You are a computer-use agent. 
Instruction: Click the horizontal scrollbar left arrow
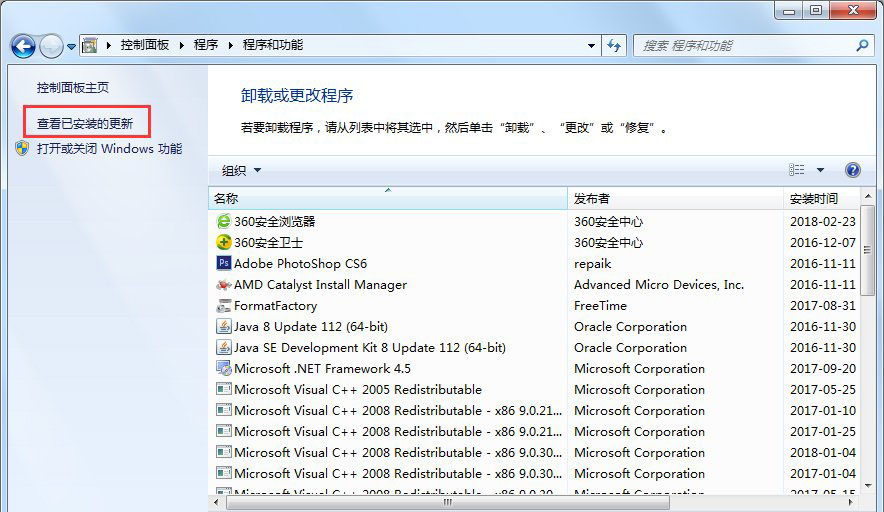point(216,501)
